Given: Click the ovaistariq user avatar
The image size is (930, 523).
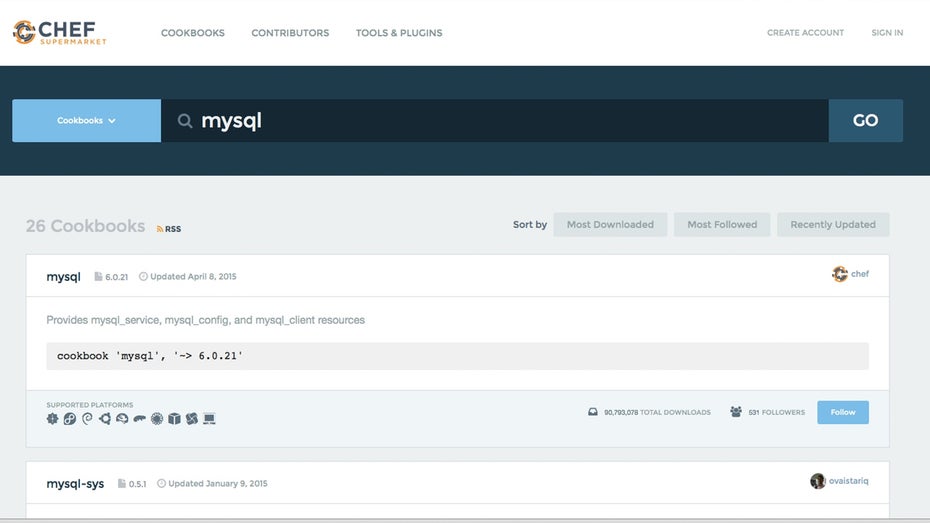Looking at the screenshot, I should point(818,481).
